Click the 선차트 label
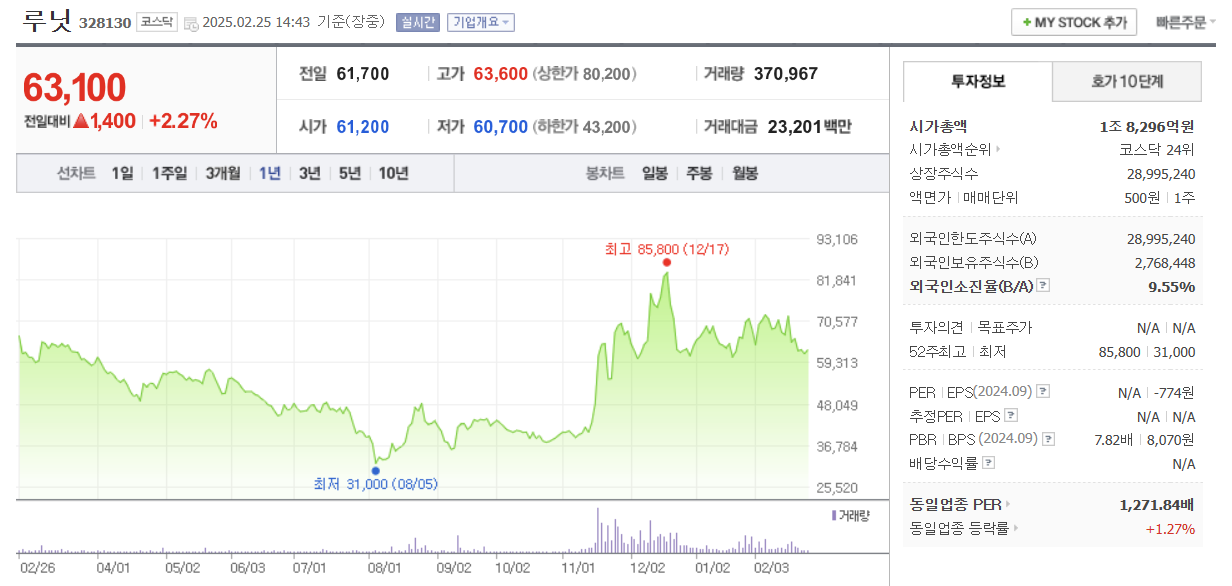Screen dimensions: 1232x586 [77, 173]
